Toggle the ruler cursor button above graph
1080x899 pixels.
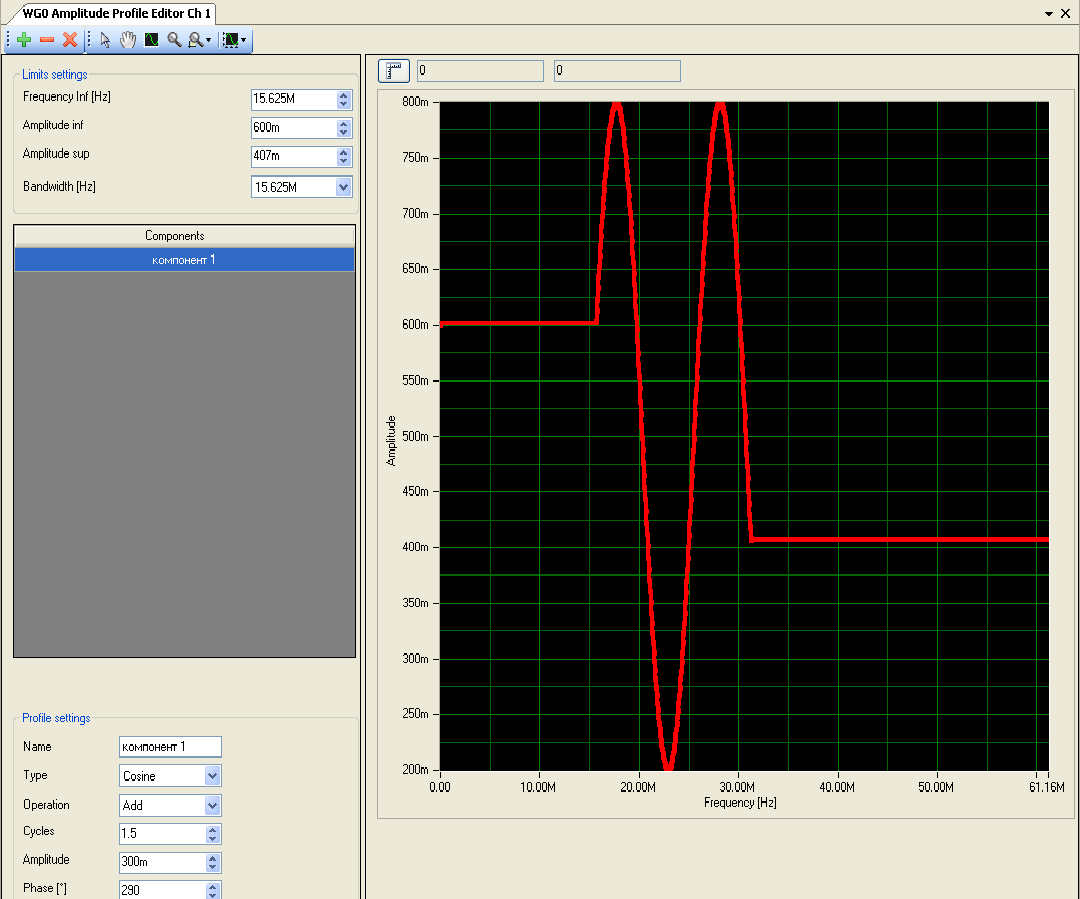click(394, 71)
